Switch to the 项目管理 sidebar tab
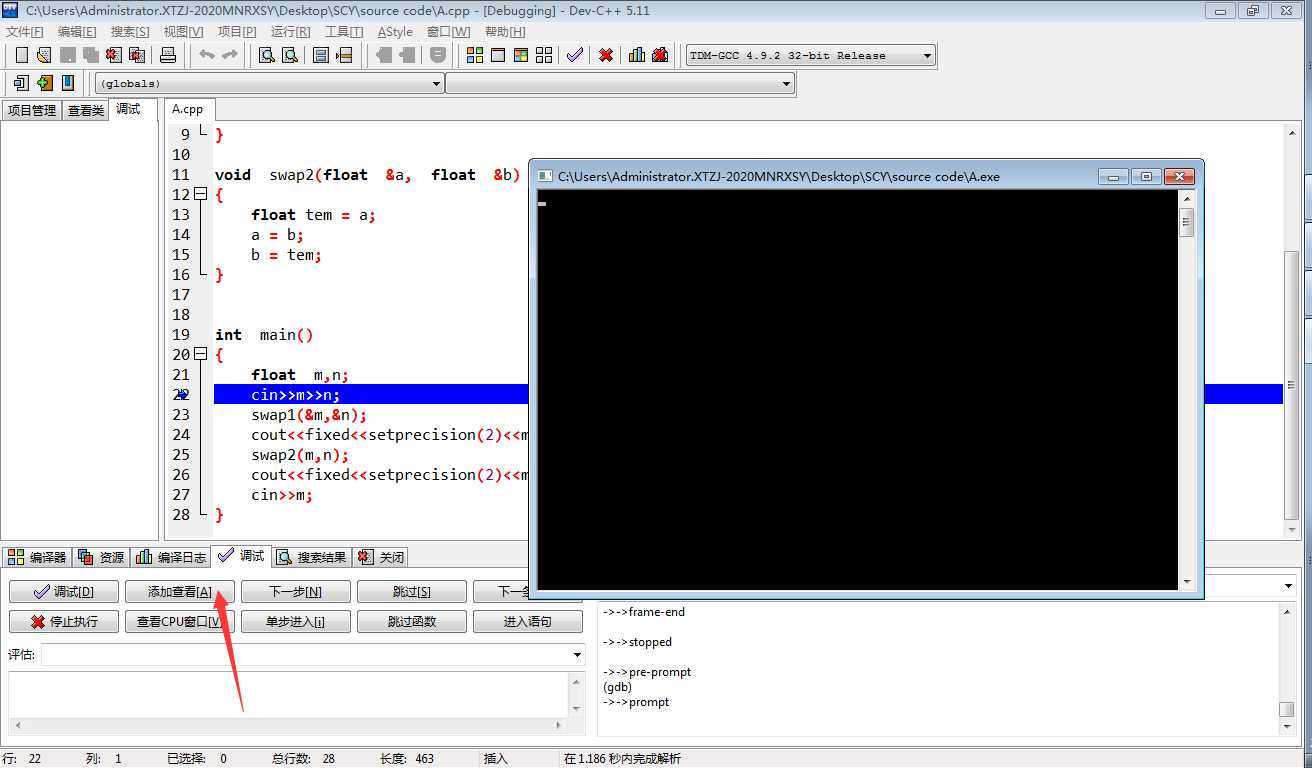Screen dimensions: 1312x768 pos(32,110)
